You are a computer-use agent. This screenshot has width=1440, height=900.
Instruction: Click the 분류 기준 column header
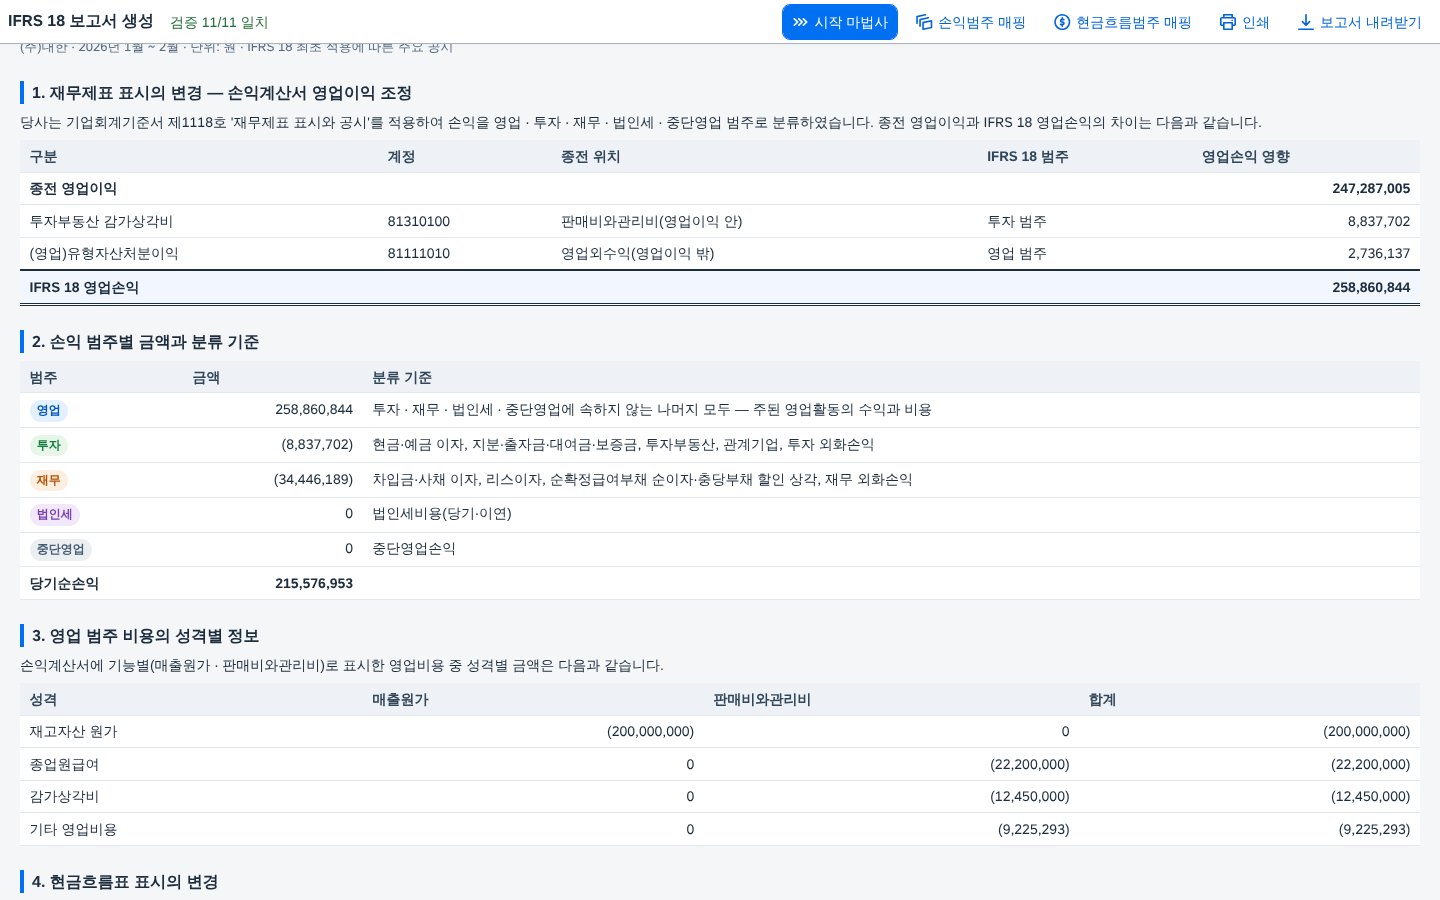[x=402, y=377]
